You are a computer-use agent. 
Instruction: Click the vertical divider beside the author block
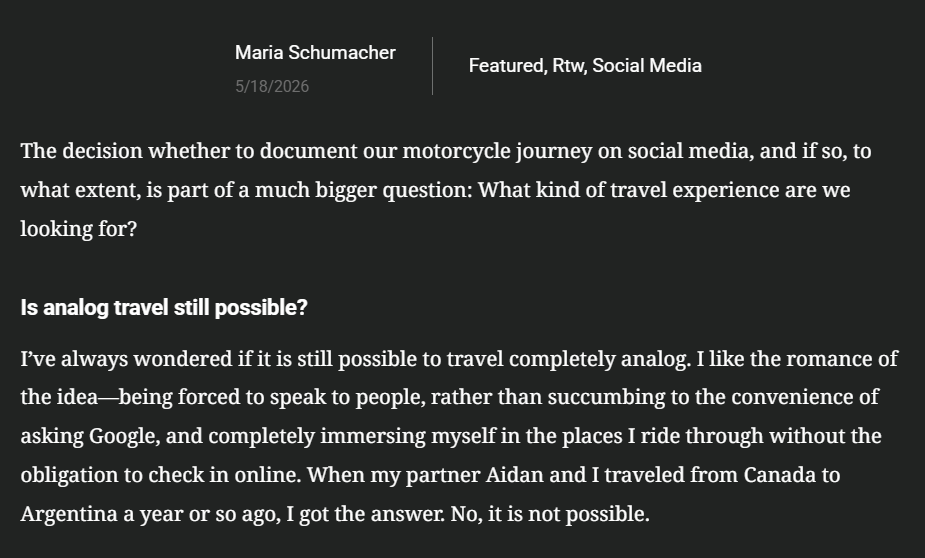point(432,65)
